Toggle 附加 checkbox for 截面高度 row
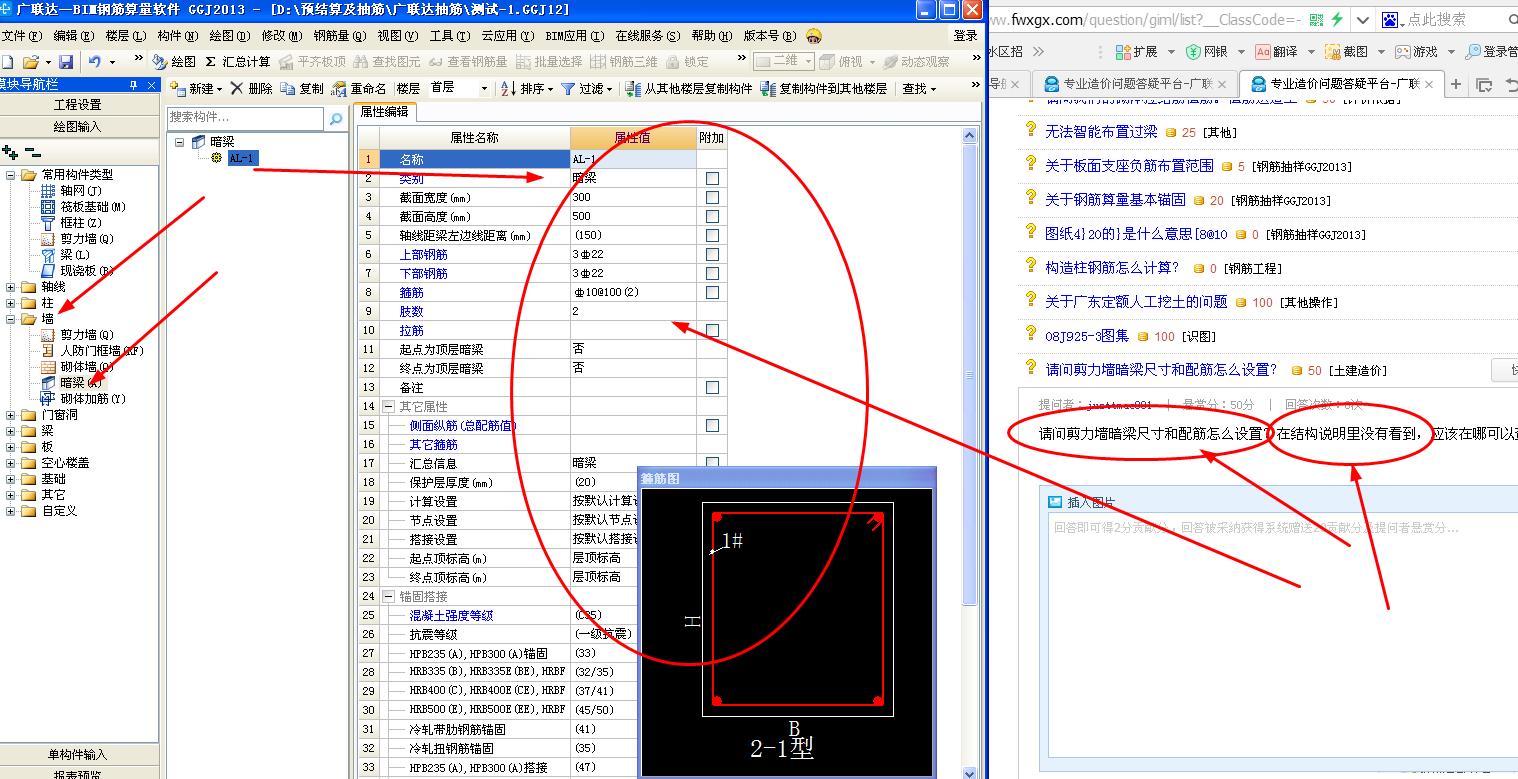 712,216
